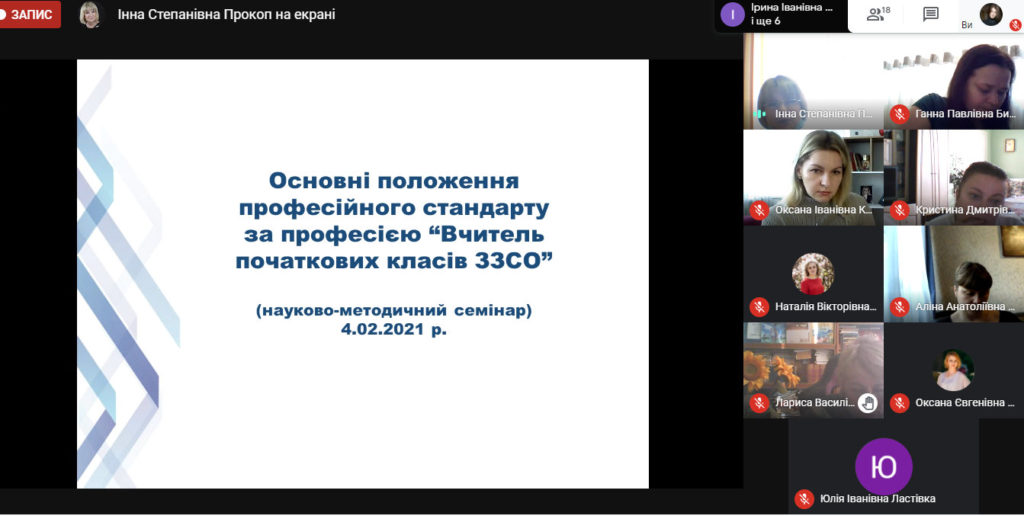Image resolution: width=1024 pixels, height=516 pixels.
Task: Click muted mic icon on Оксана Євгенівна tile
Action: (900, 403)
